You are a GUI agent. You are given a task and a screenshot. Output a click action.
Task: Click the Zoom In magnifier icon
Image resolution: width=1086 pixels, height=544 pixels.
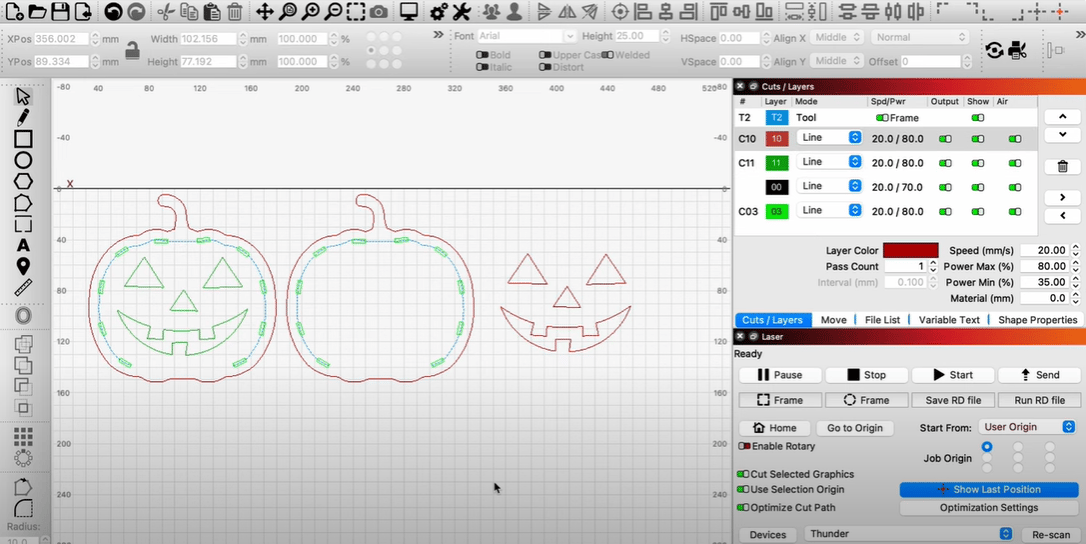(x=311, y=11)
